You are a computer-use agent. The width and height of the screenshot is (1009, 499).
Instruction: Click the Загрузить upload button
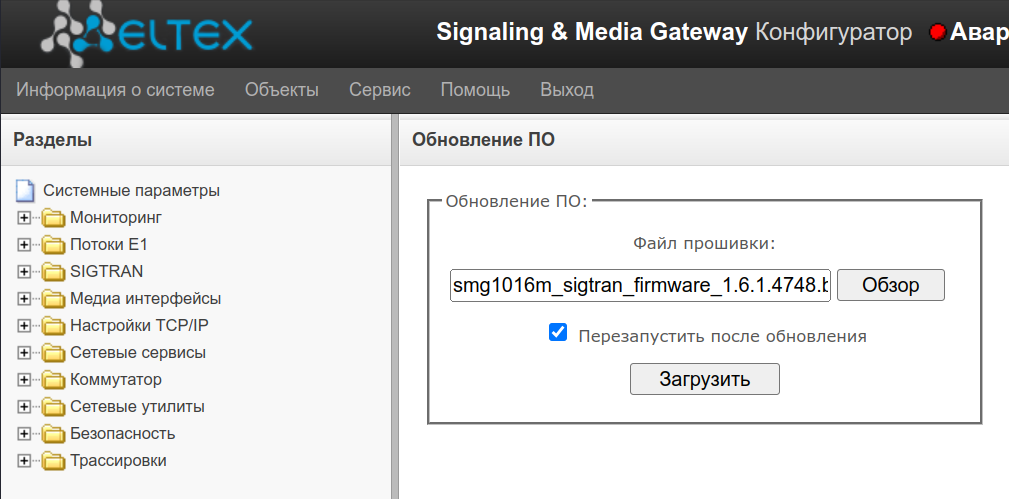point(704,379)
